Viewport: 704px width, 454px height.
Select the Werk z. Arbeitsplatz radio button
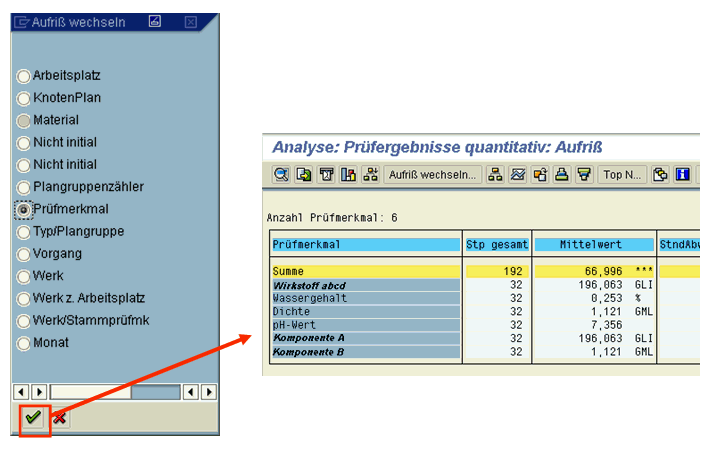click(x=23, y=299)
